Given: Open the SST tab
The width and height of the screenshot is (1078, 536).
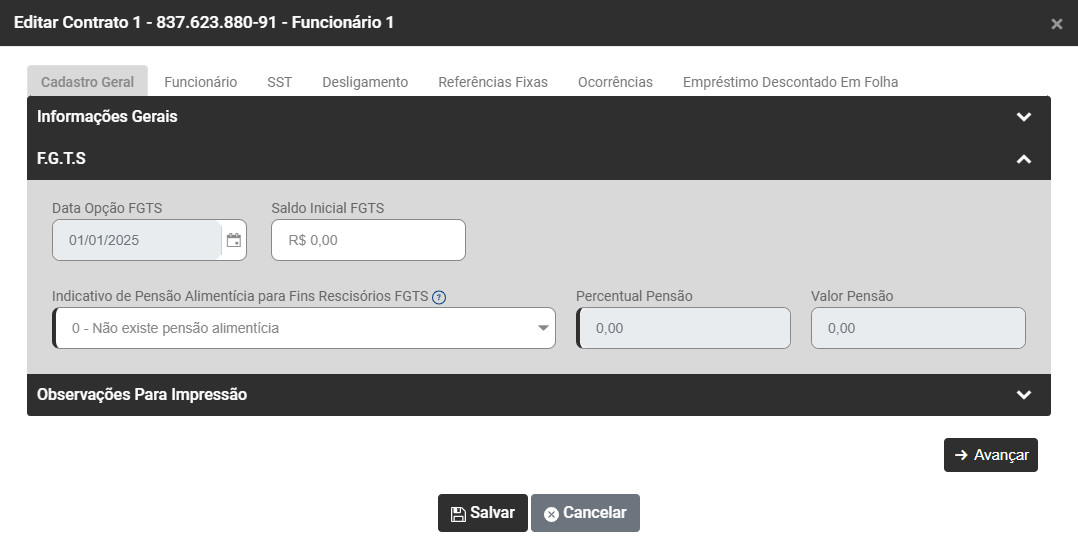Looking at the screenshot, I should coord(279,82).
